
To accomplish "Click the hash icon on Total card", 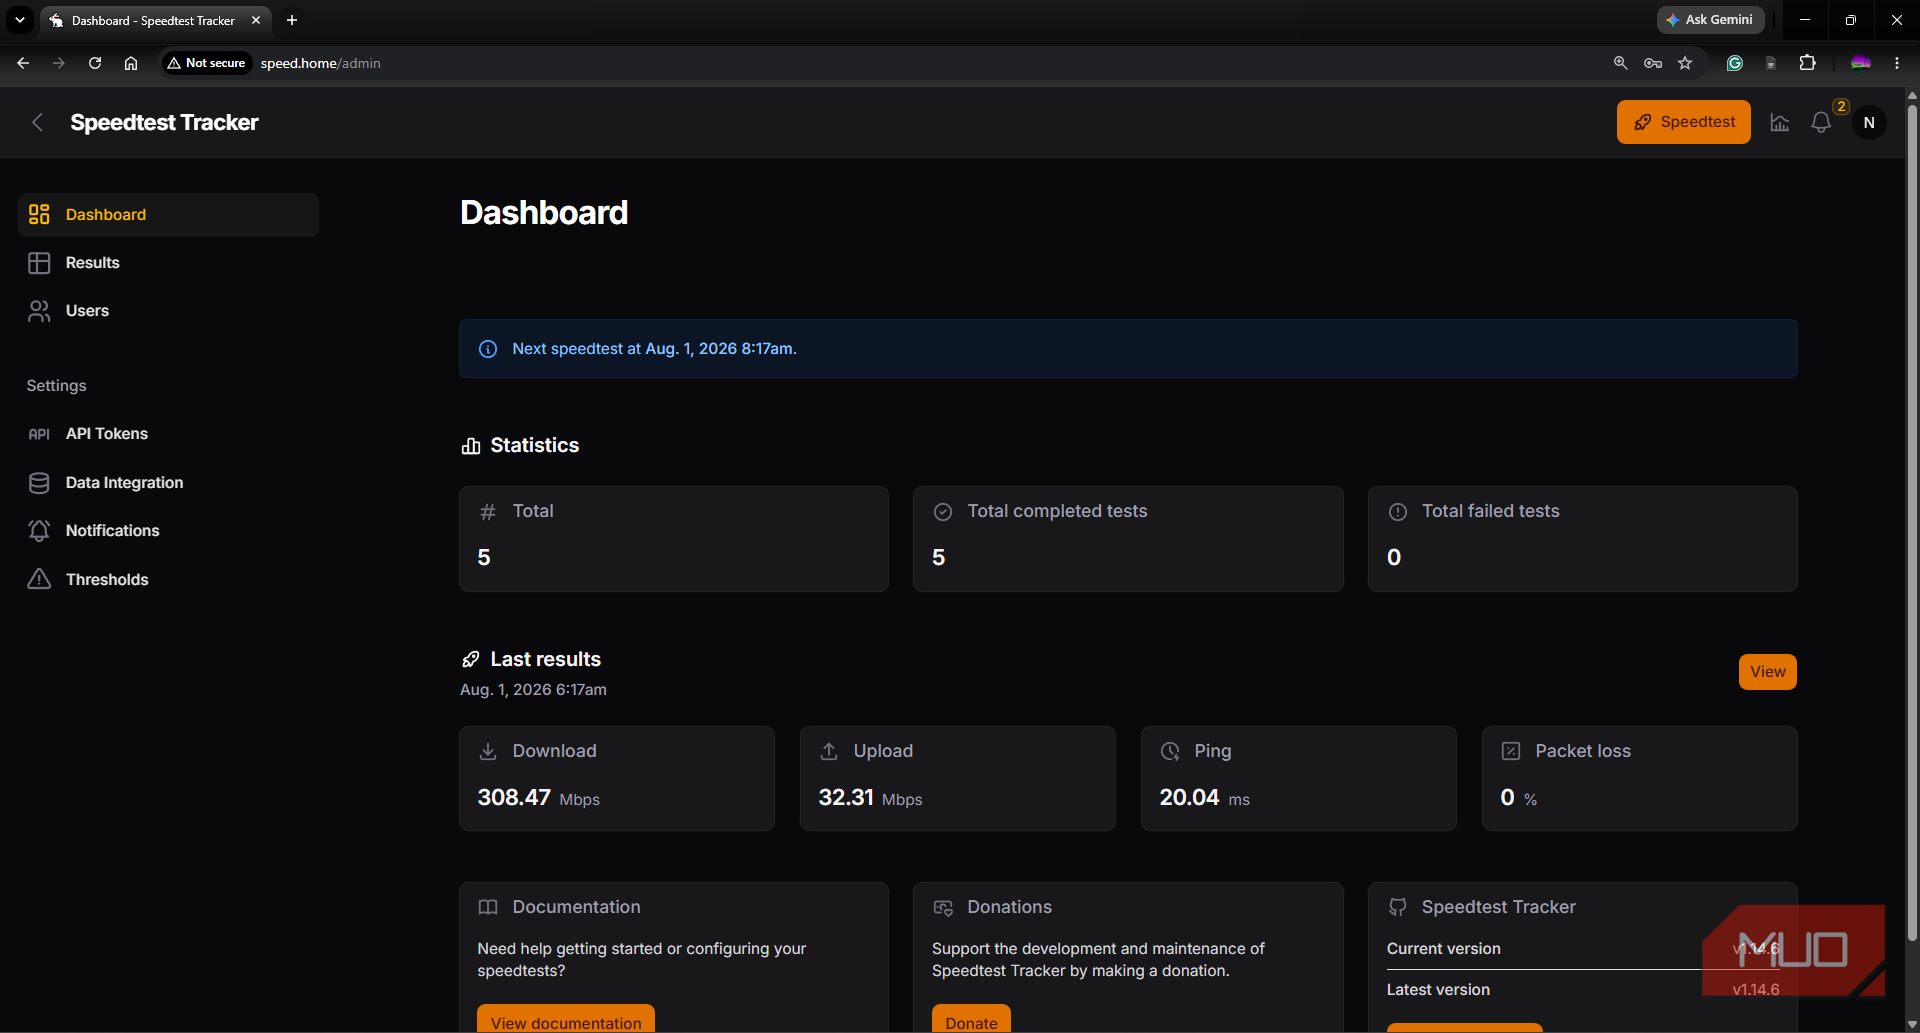I will (488, 512).
